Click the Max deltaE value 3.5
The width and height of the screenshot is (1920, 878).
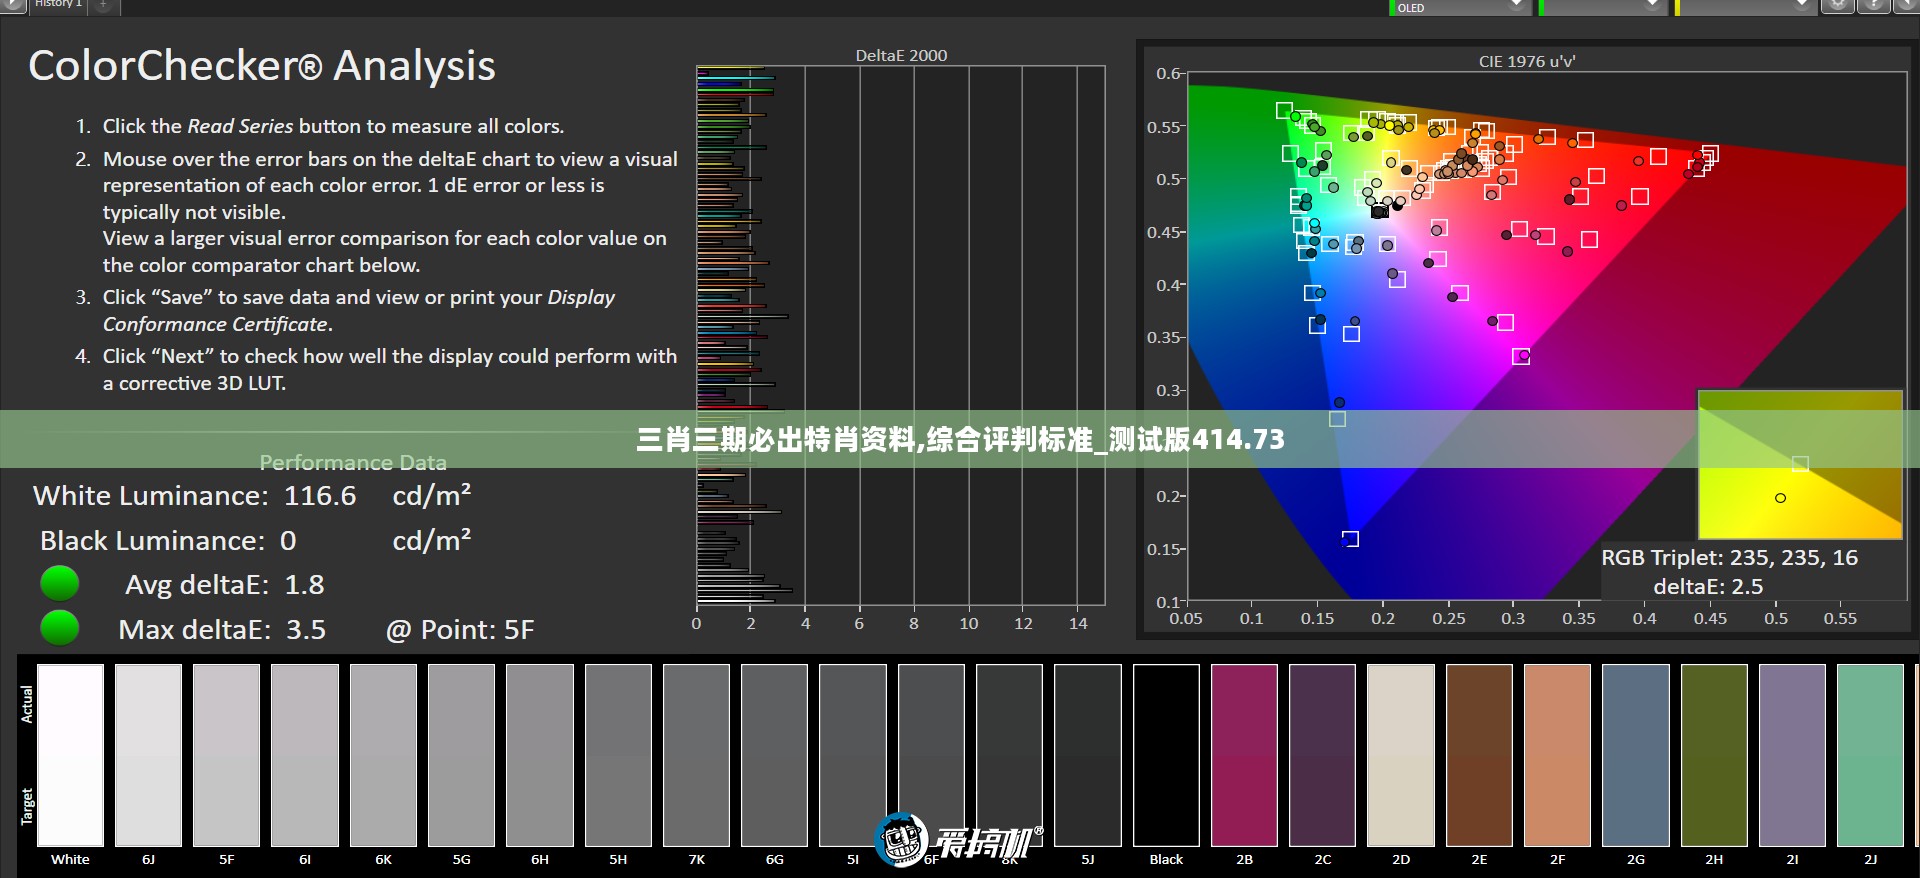306,630
